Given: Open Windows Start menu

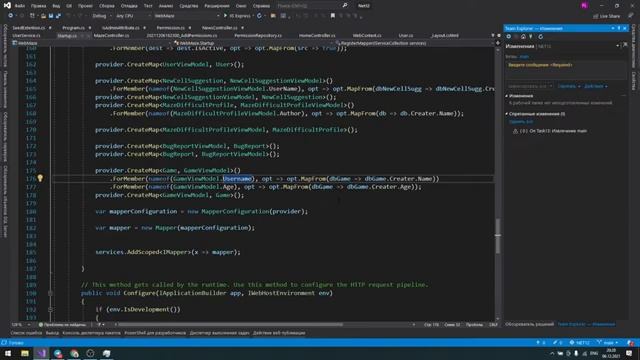Looking at the screenshot, I should click(x=8, y=353).
